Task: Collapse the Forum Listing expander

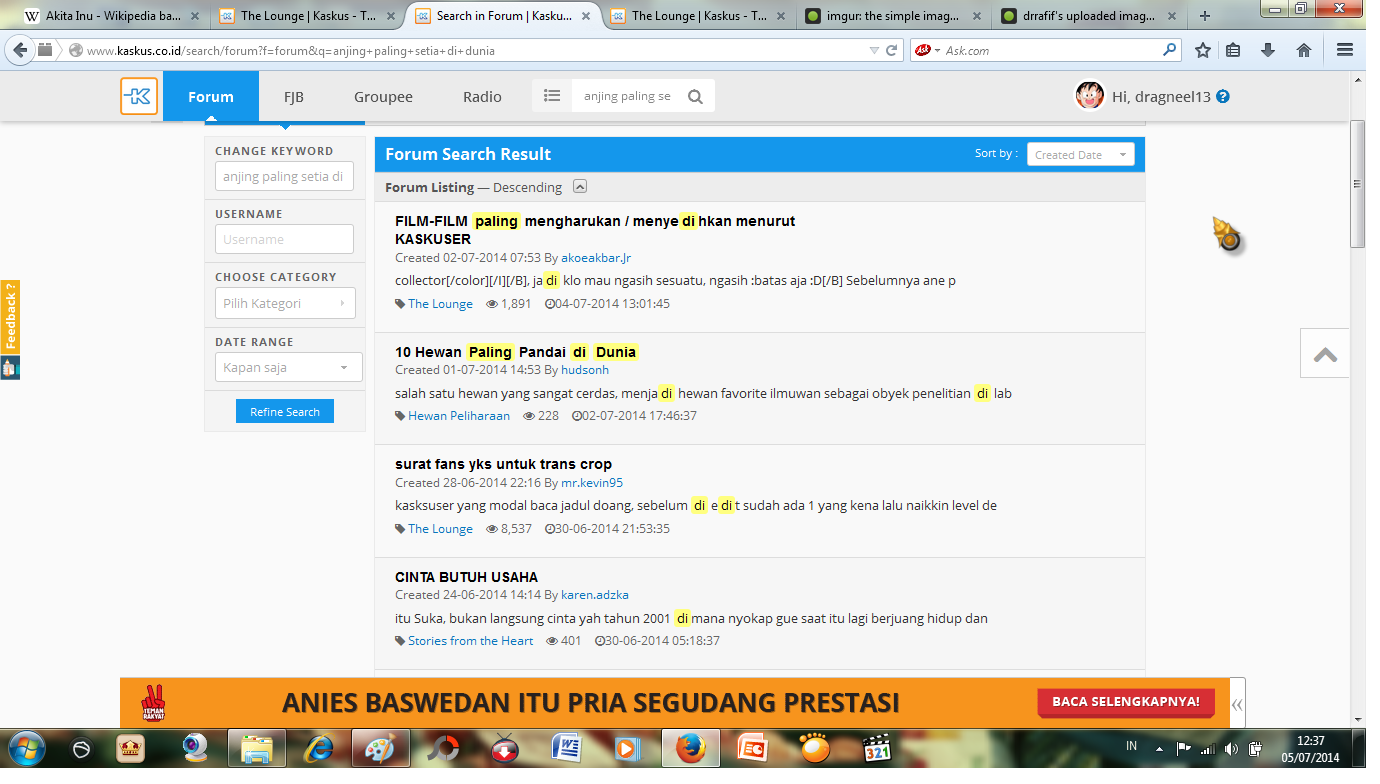Action: [580, 187]
